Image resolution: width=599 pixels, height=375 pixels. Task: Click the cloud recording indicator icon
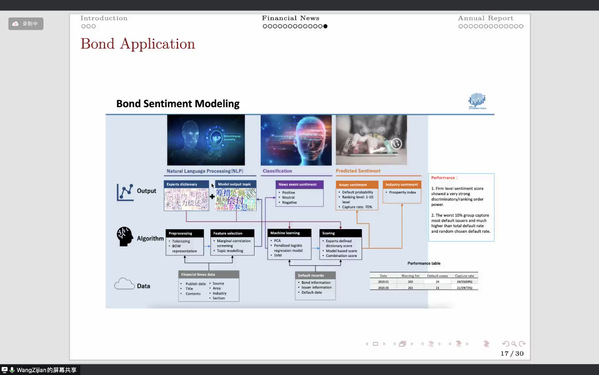tap(16, 24)
